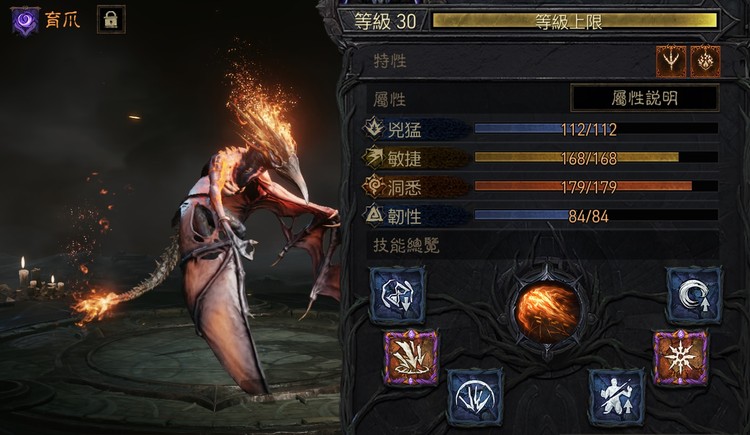750x435 pixels.
Task: Click the padlock lock icon beside 育爪
Action: pyautogui.click(x=111, y=20)
